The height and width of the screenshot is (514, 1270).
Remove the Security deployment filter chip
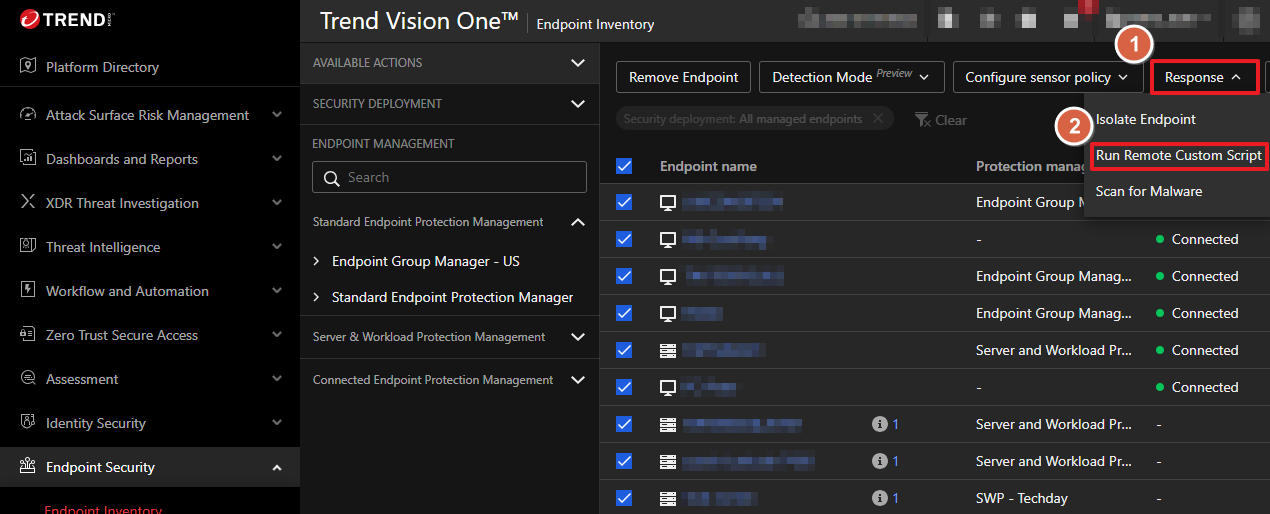(x=877, y=119)
